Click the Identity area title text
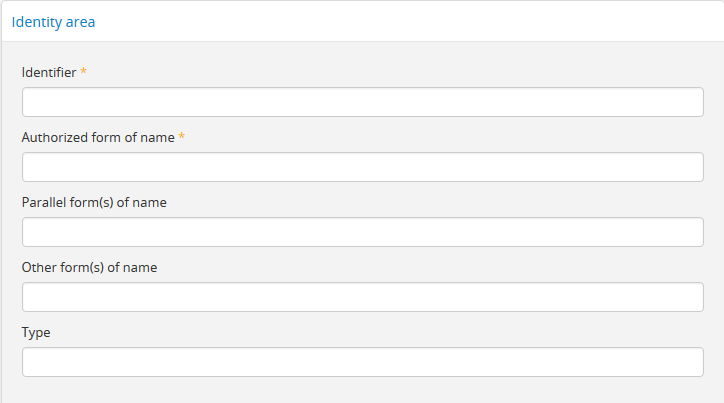Viewport: 724px width, 403px height. pyautogui.click(x=54, y=21)
